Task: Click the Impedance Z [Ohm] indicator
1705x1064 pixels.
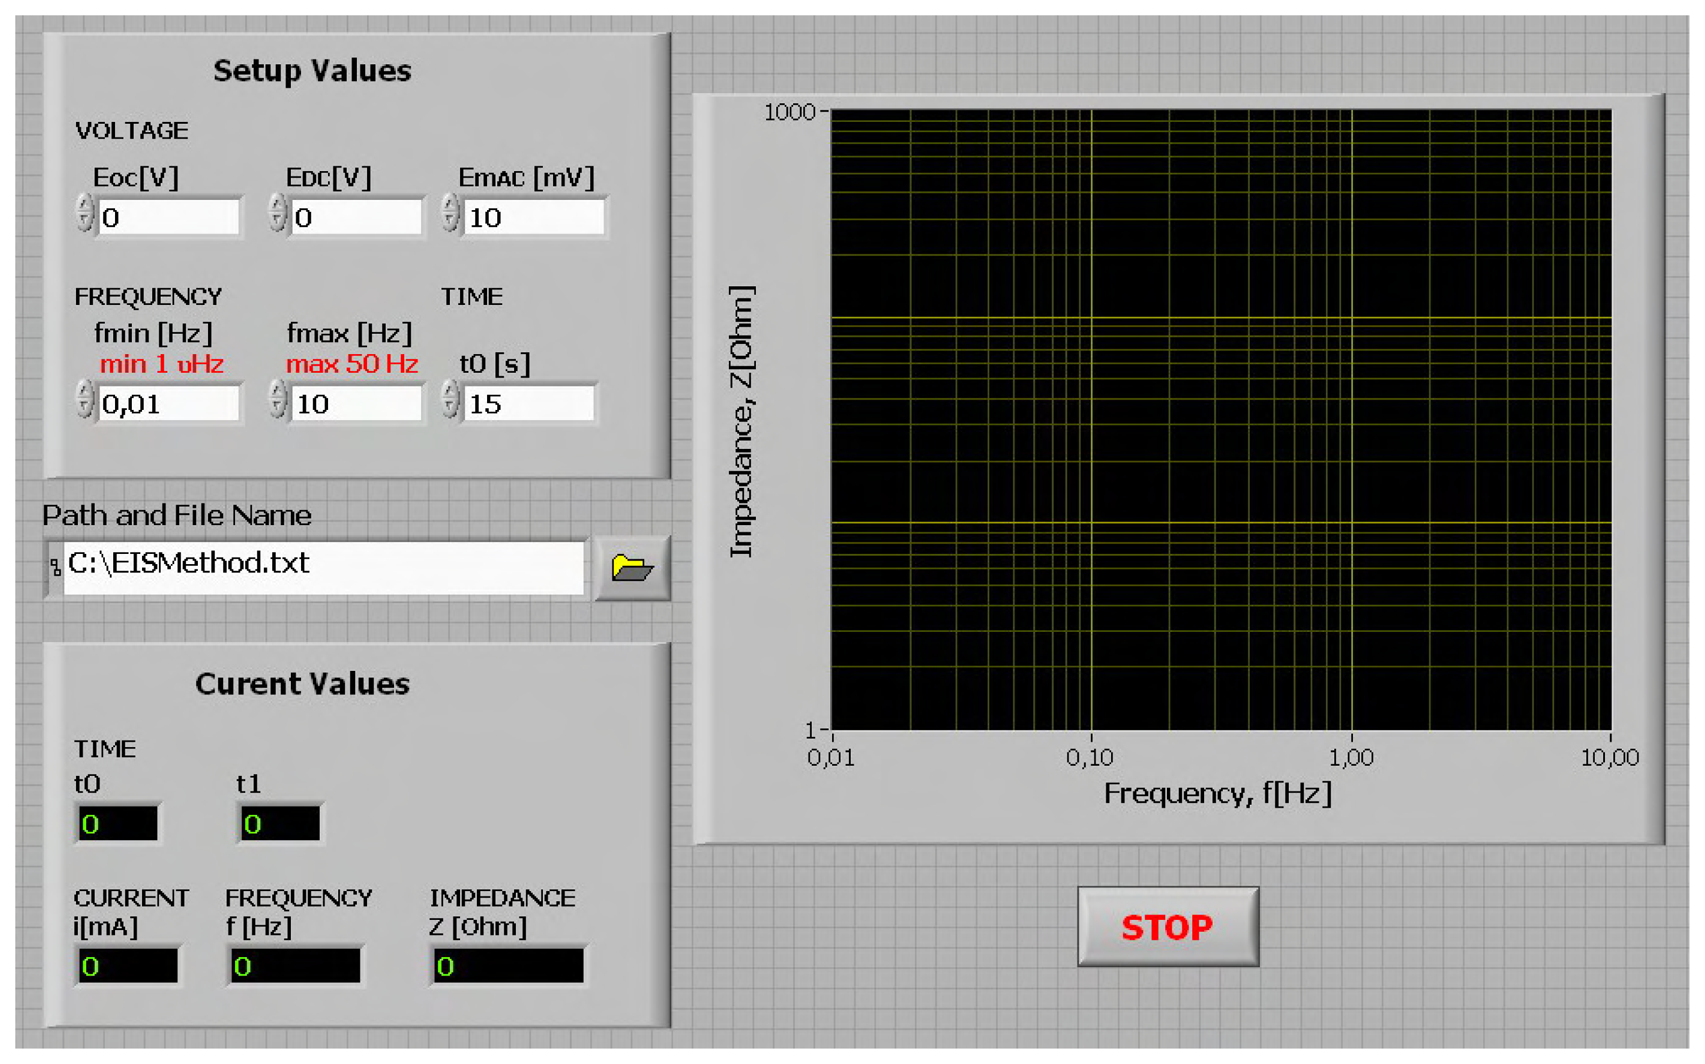Action: [x=508, y=965]
